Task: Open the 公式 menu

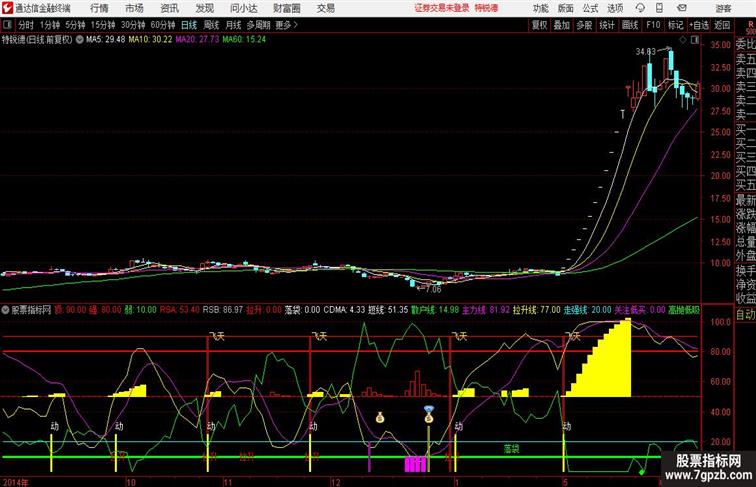Action: pyautogui.click(x=590, y=8)
